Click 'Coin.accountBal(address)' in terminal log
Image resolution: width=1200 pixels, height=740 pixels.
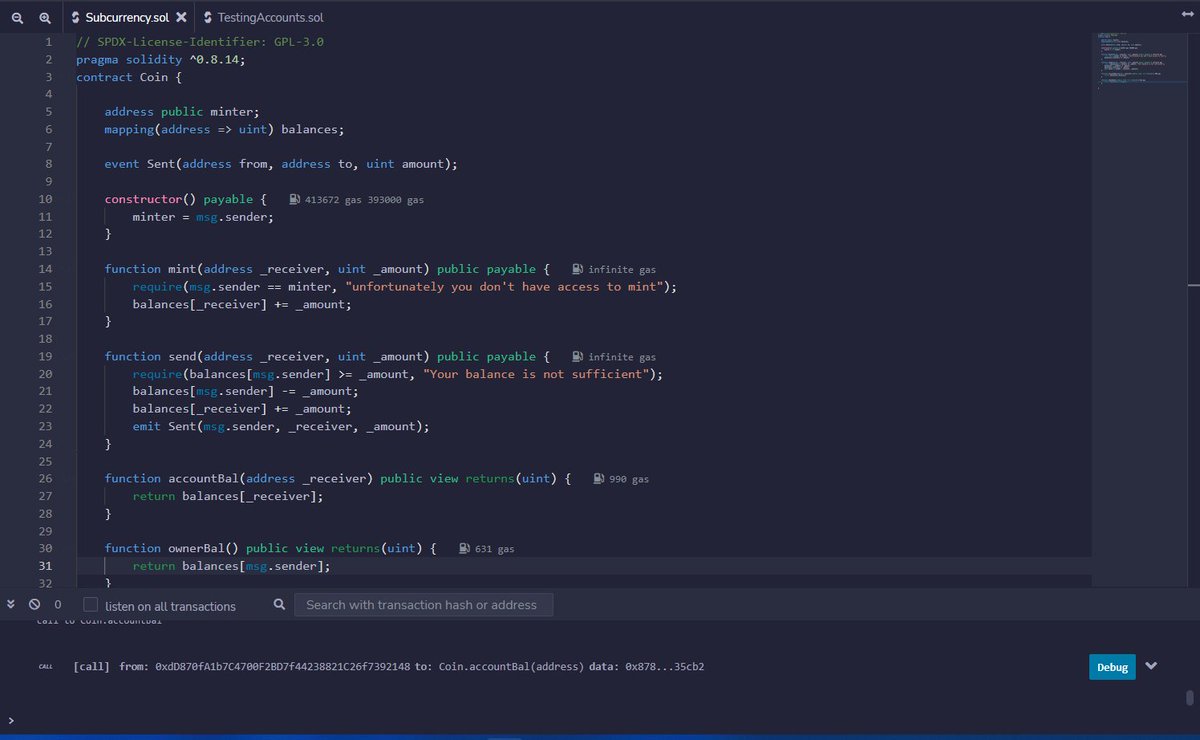510,667
